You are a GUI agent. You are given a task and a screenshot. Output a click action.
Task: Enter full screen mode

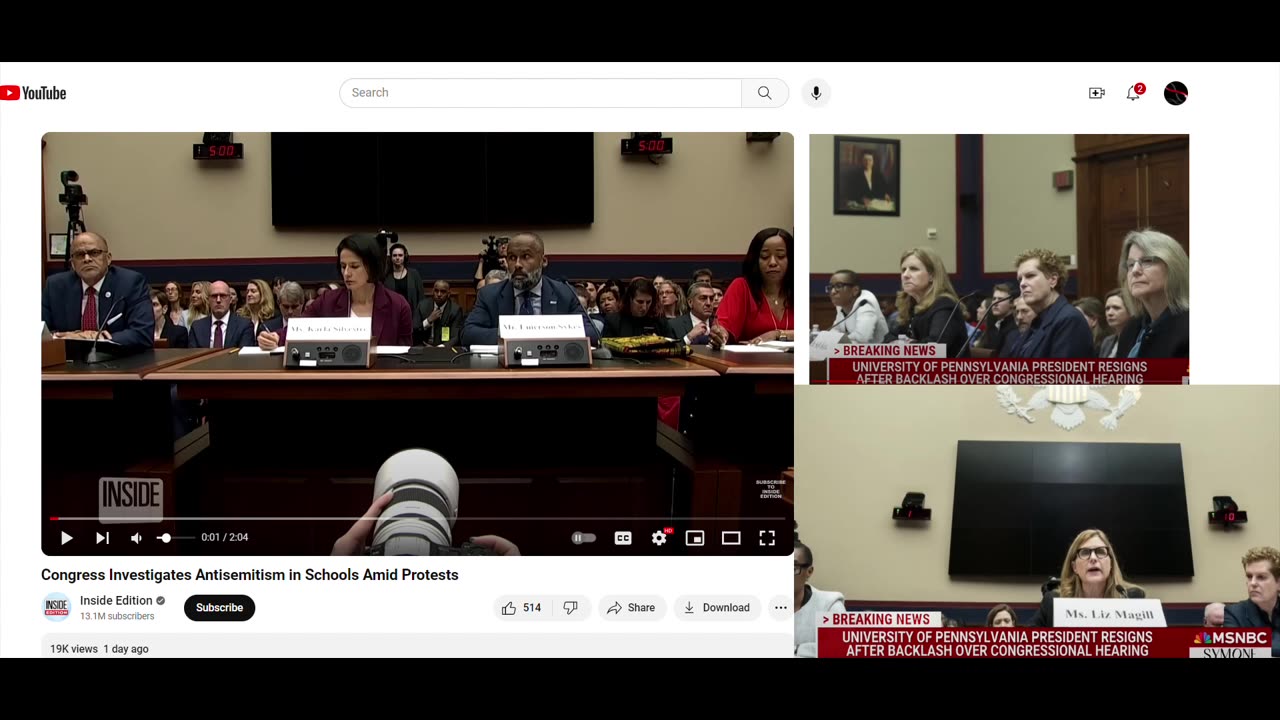coord(767,538)
